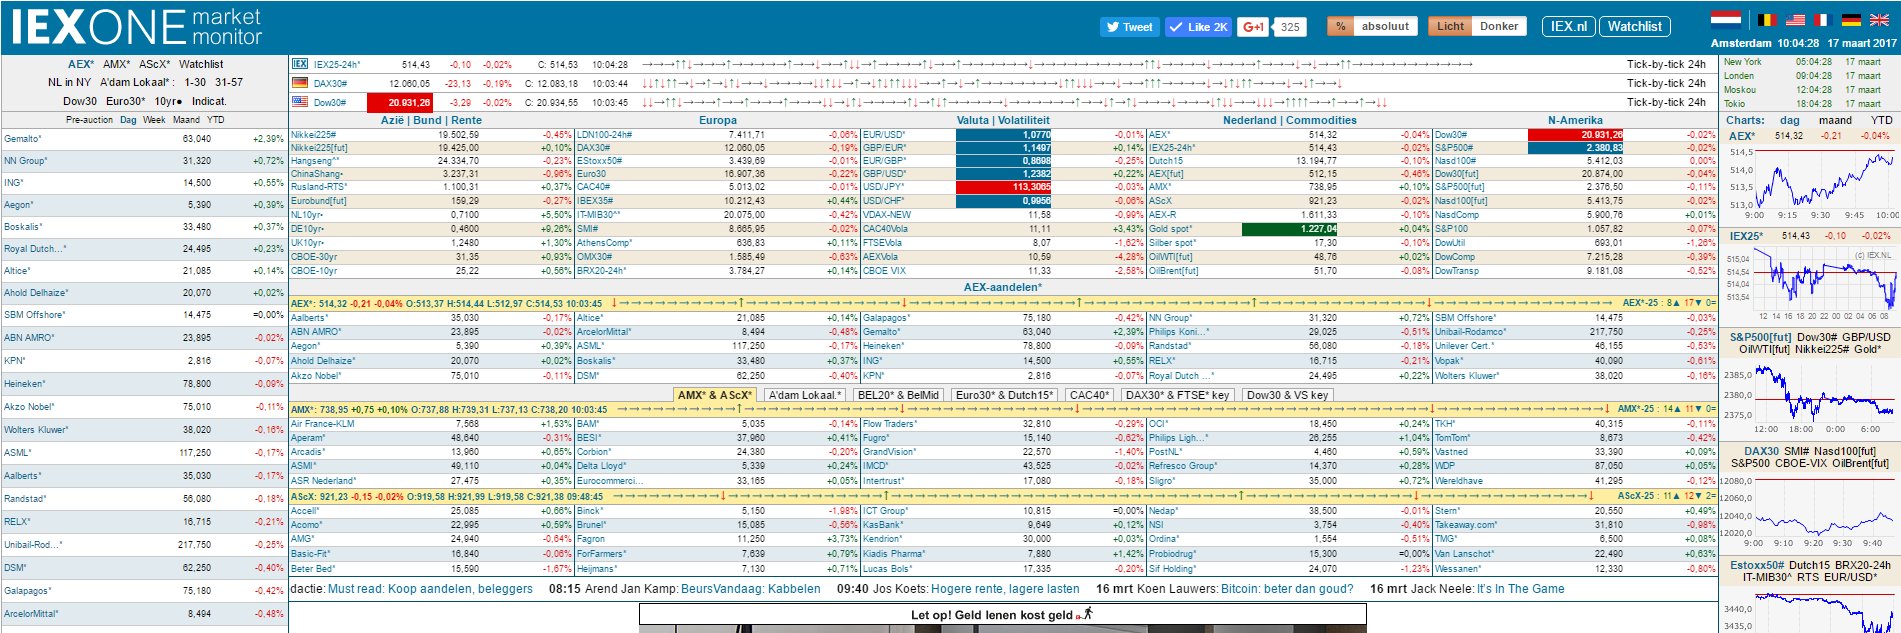Select Dow30 in left panel menu
Screen dimensions: 1901x633
point(80,102)
